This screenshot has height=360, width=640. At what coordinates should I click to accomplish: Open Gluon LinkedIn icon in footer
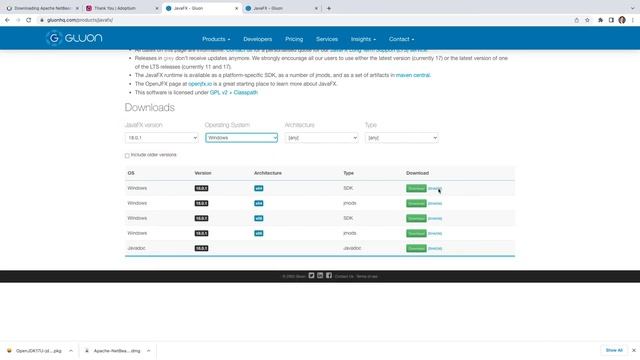320,276
